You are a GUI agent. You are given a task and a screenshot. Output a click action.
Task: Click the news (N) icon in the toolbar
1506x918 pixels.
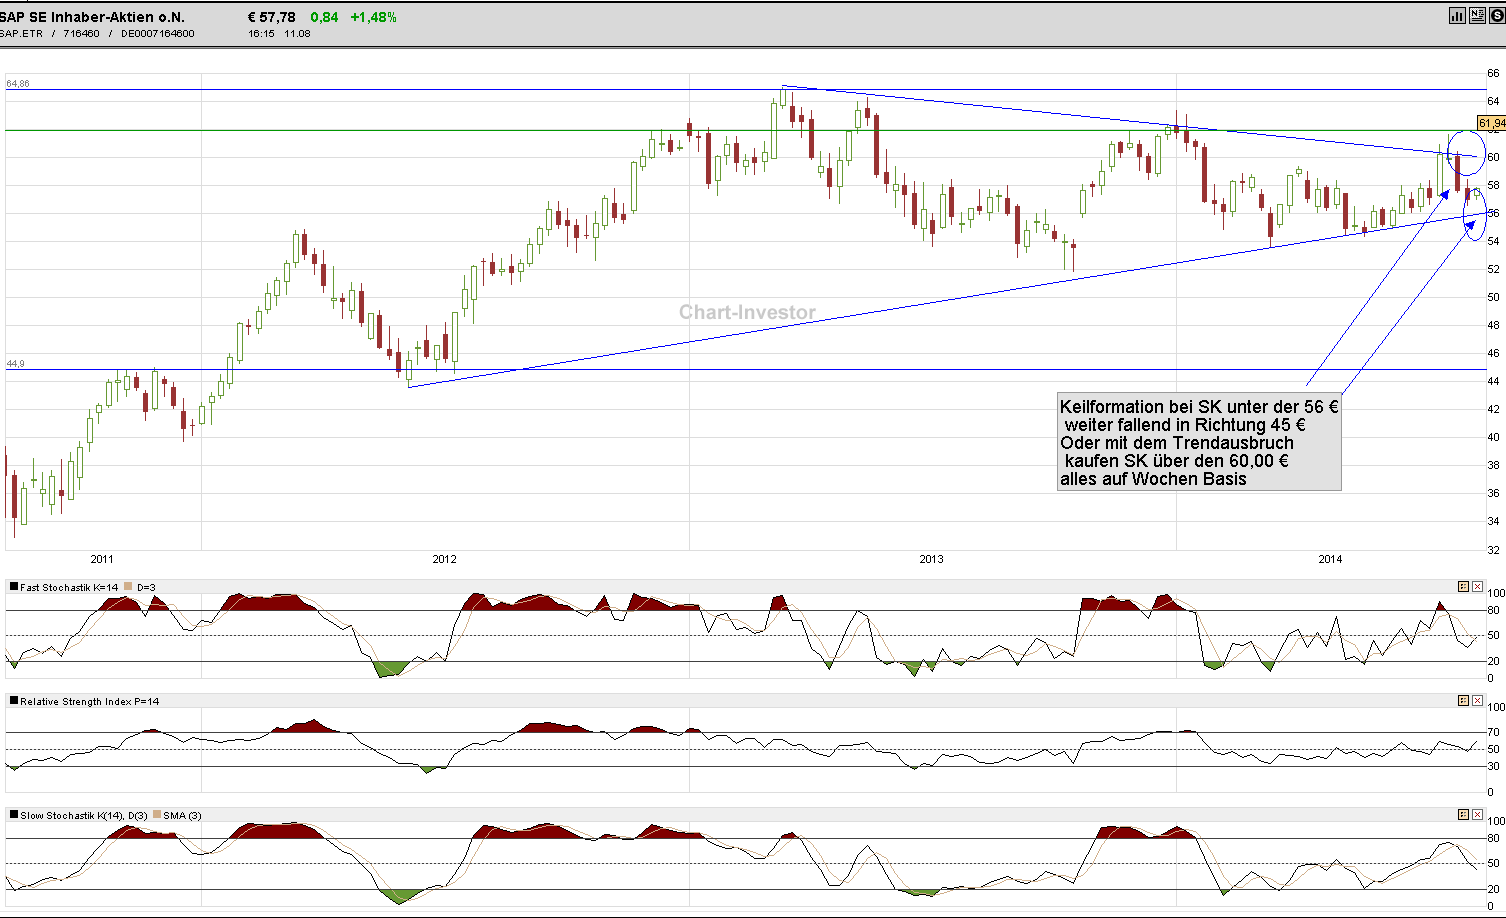click(x=1477, y=15)
